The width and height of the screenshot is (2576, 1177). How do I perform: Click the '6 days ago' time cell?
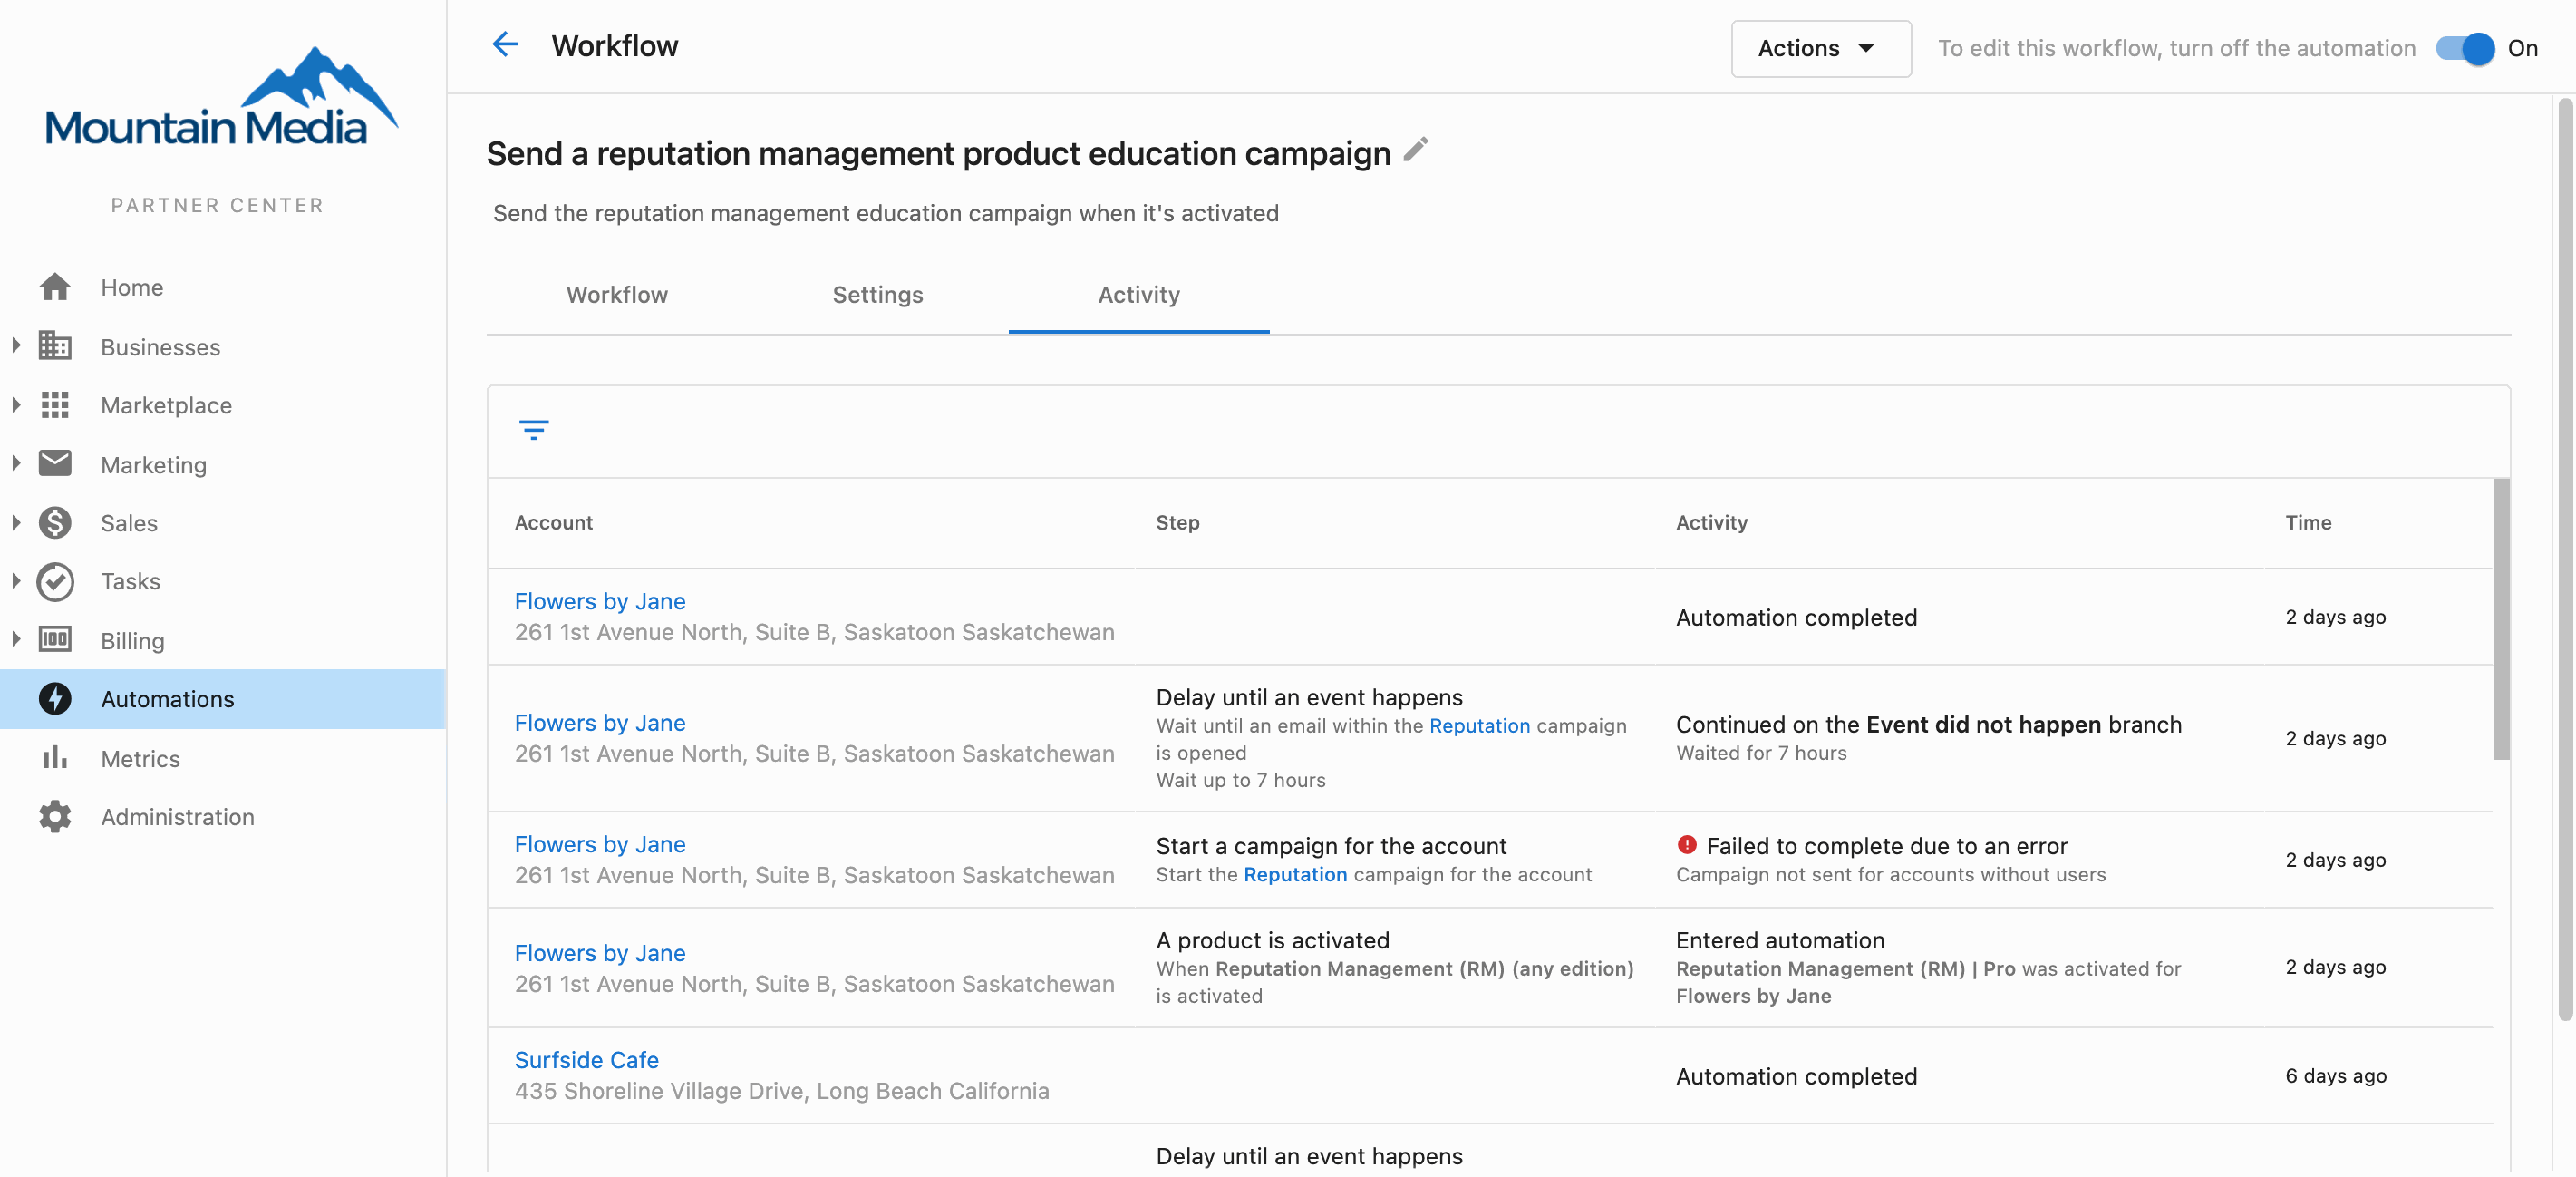click(x=2336, y=1076)
